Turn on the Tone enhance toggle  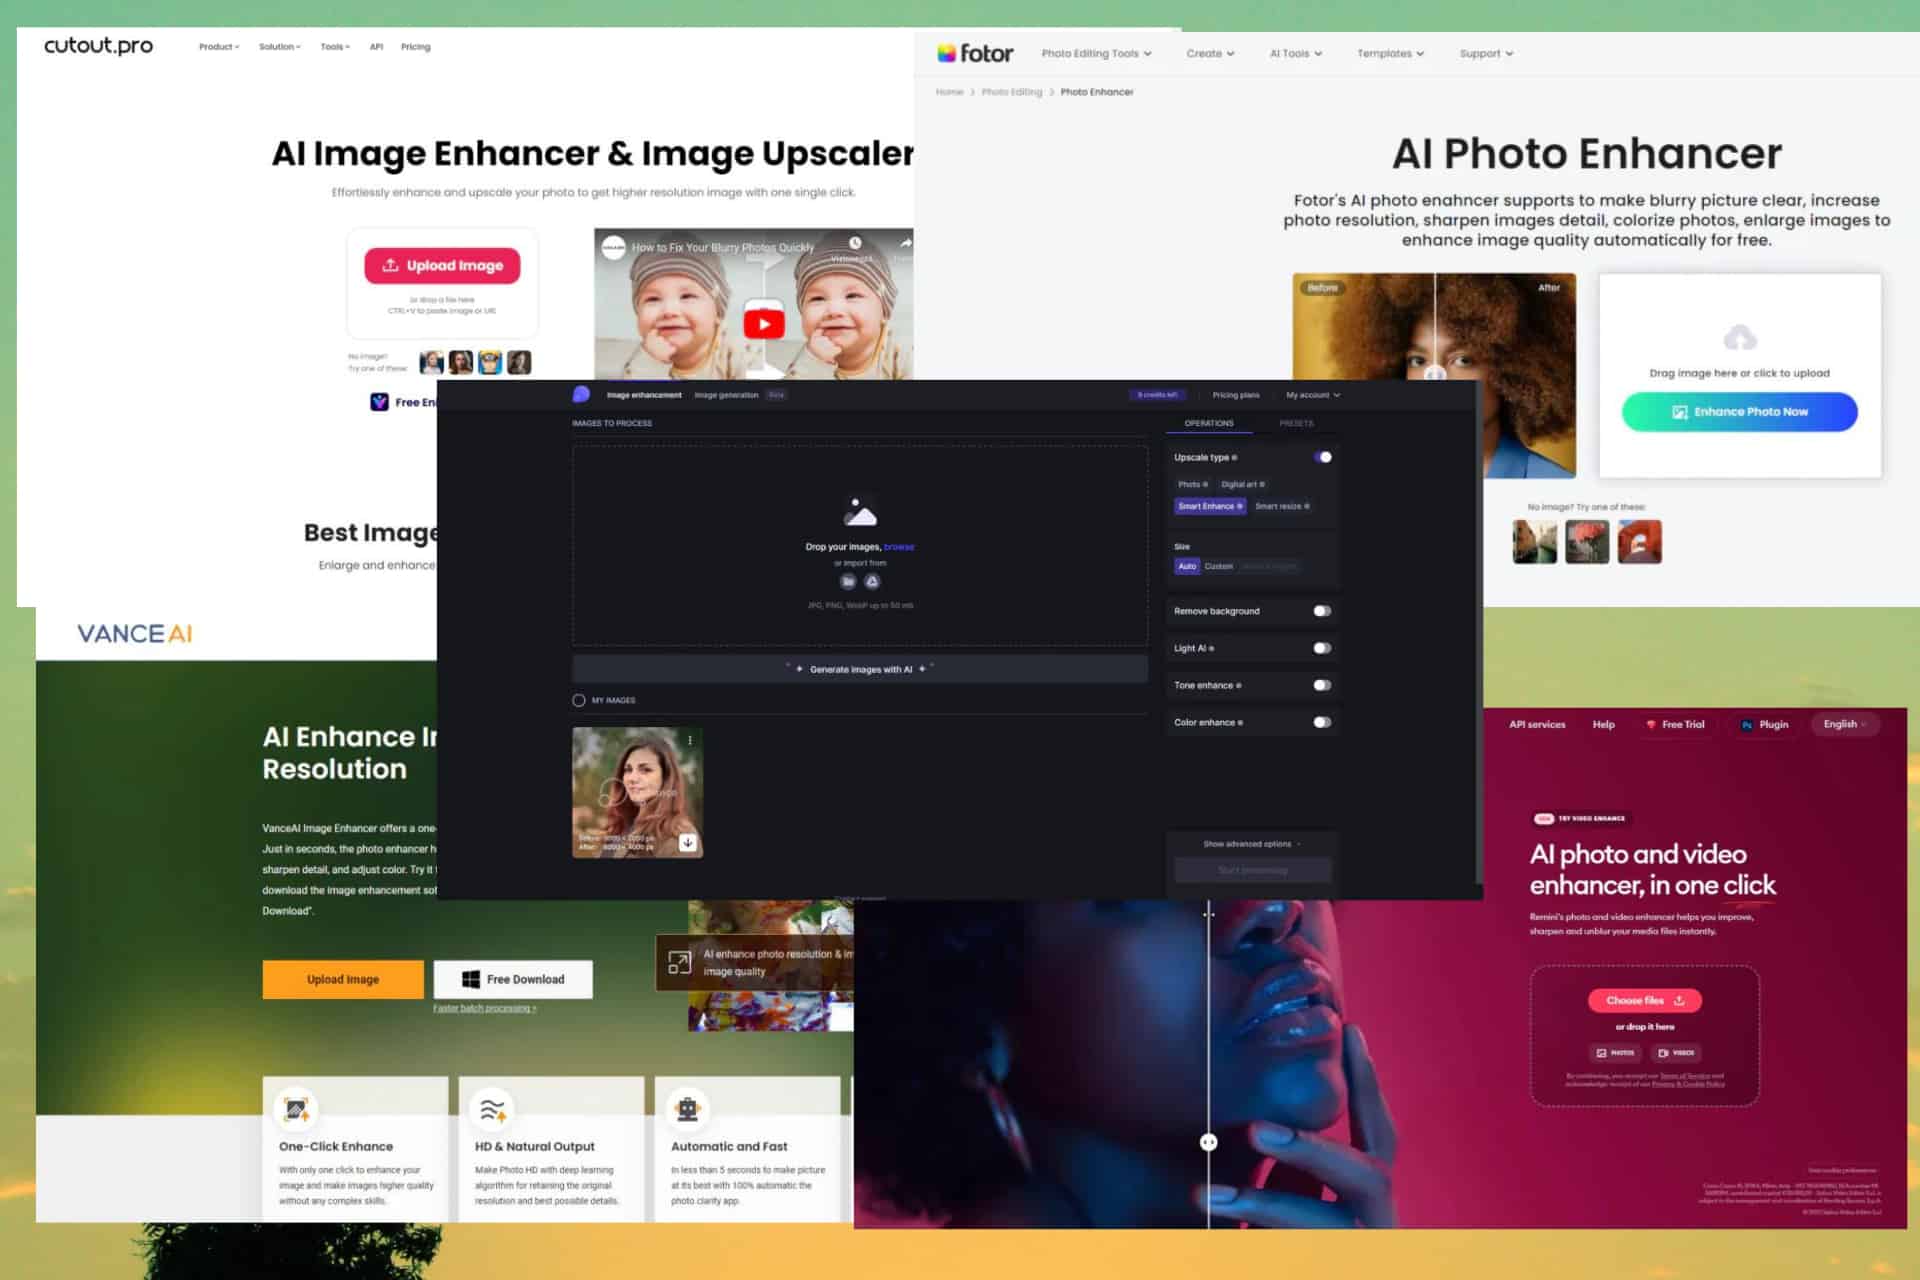[x=1322, y=685]
